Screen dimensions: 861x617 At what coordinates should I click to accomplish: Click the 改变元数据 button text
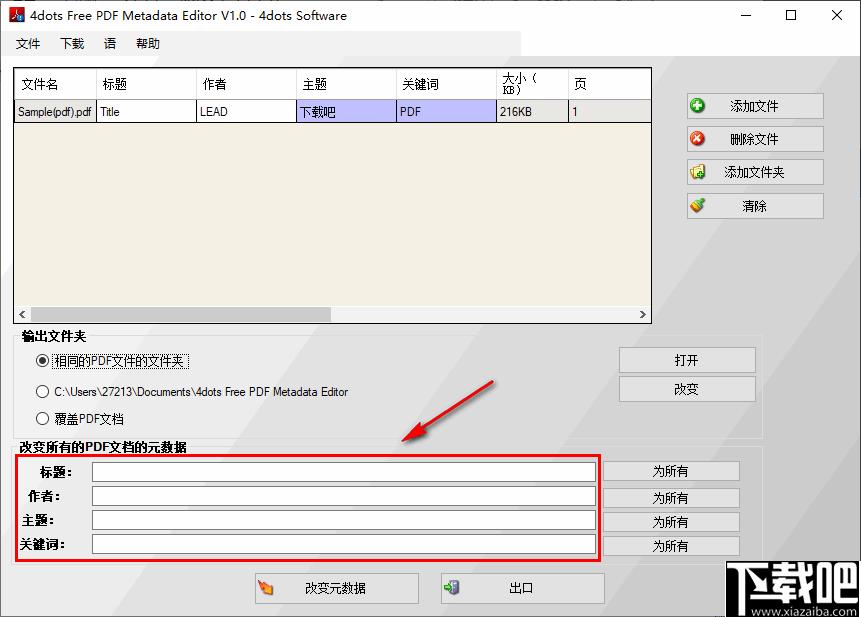(x=335, y=588)
